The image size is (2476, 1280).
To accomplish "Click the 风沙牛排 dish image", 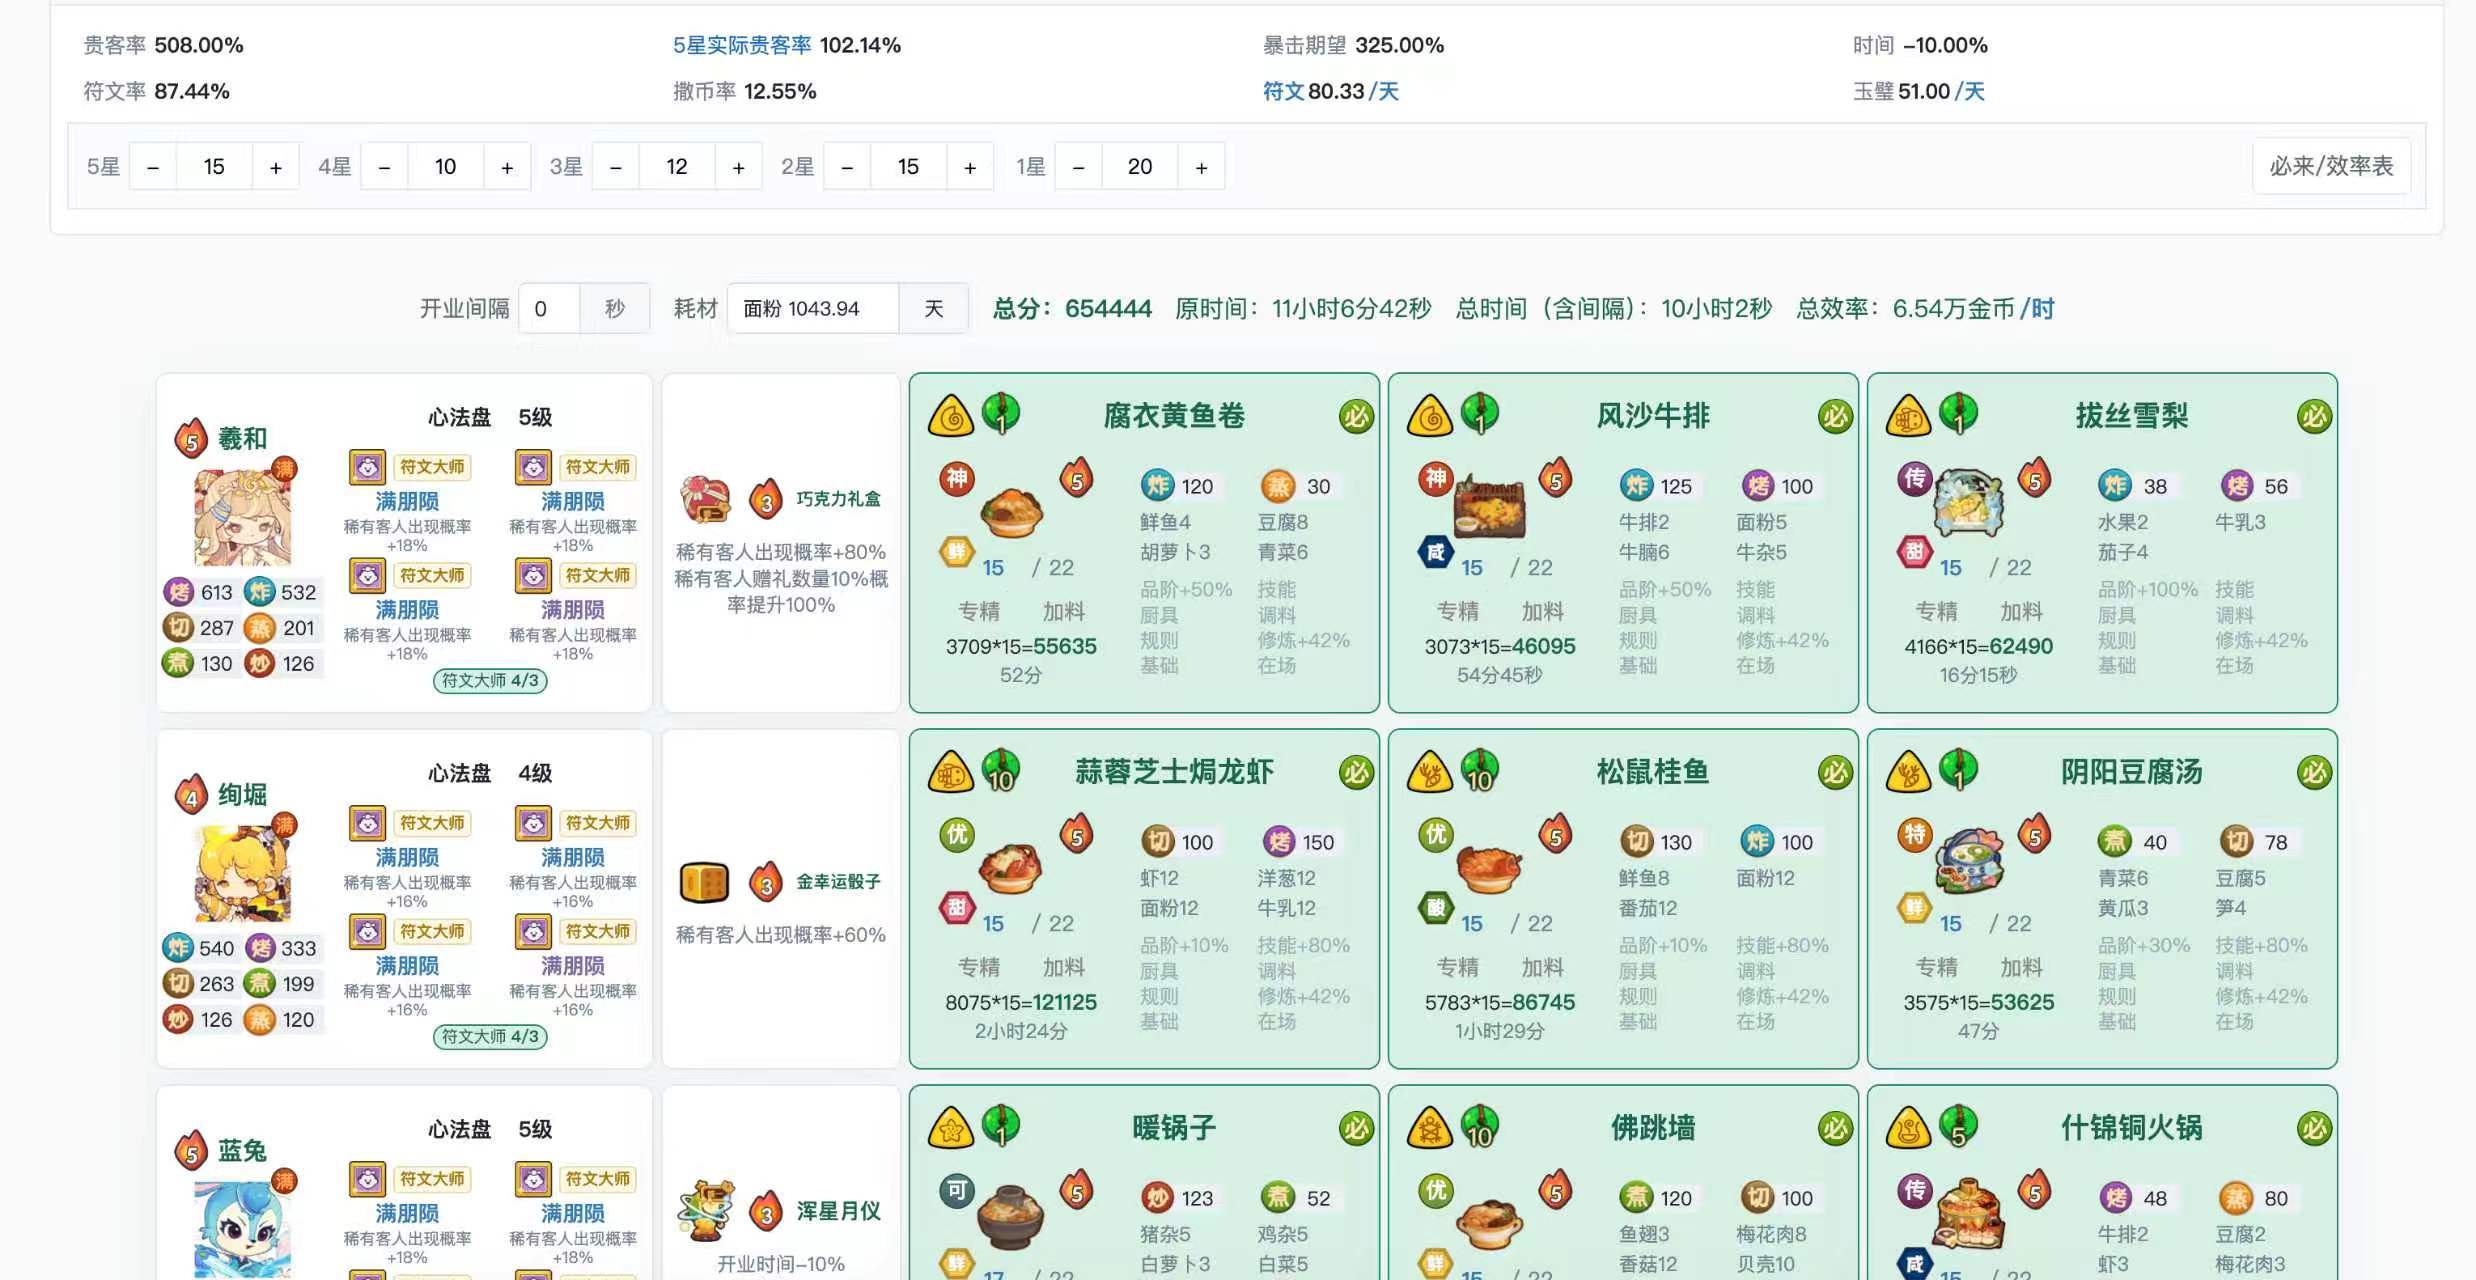I will tap(1489, 507).
